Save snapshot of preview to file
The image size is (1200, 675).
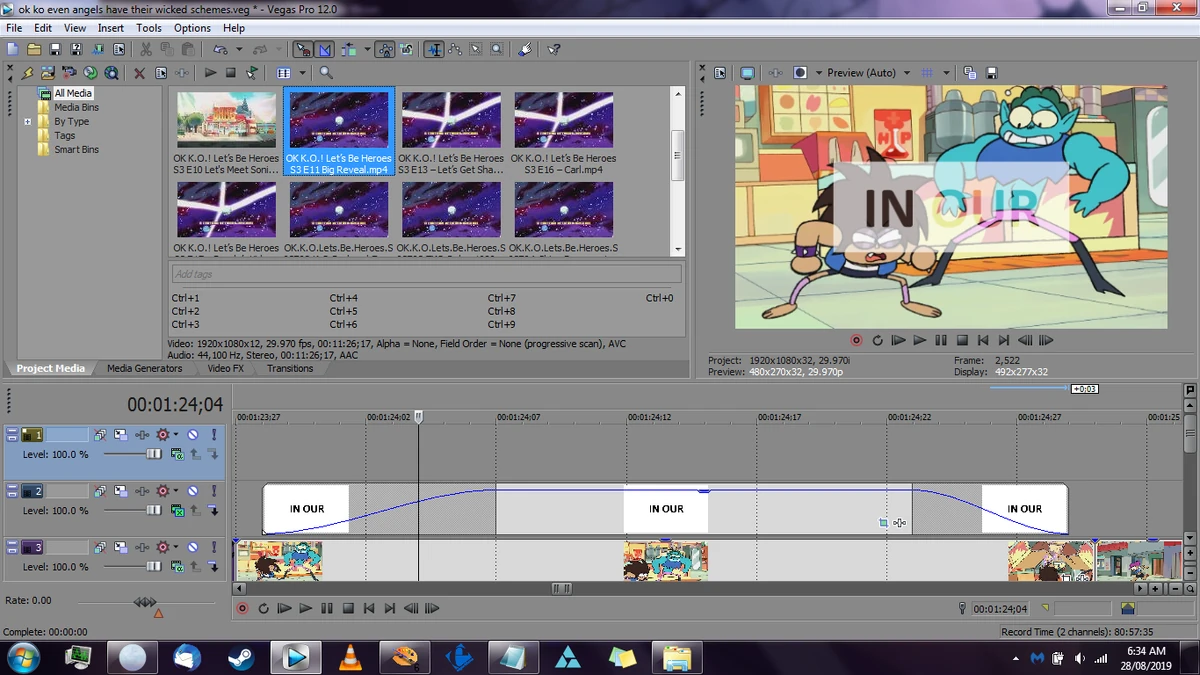pyautogui.click(x=991, y=73)
